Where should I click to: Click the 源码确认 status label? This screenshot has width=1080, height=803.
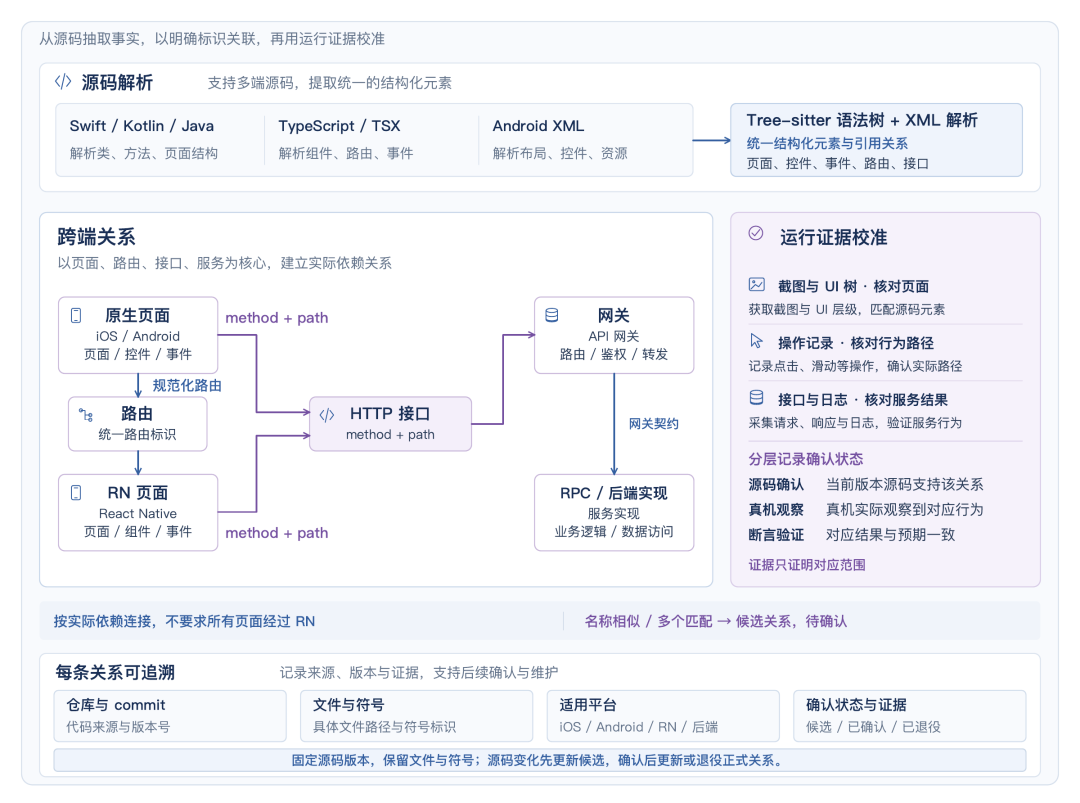(776, 485)
